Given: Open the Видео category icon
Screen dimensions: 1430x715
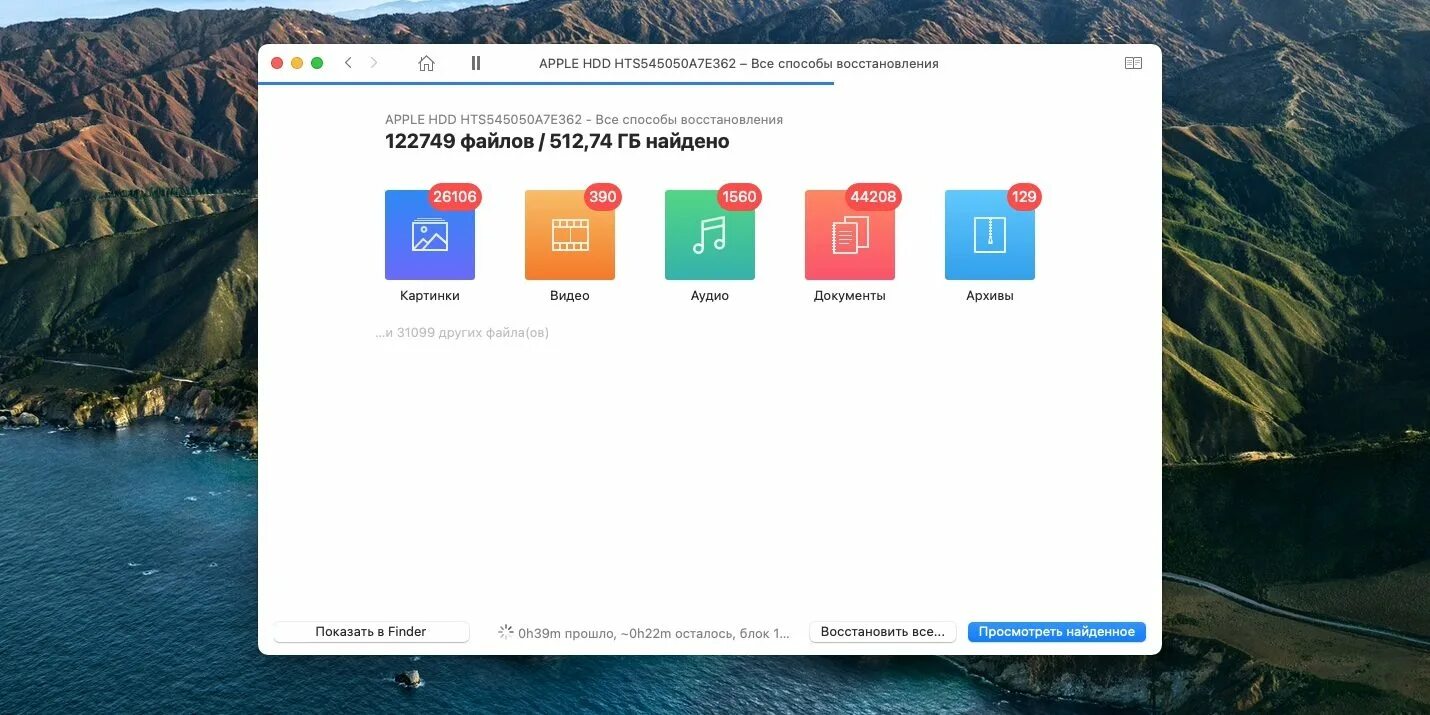Looking at the screenshot, I should pyautogui.click(x=570, y=235).
